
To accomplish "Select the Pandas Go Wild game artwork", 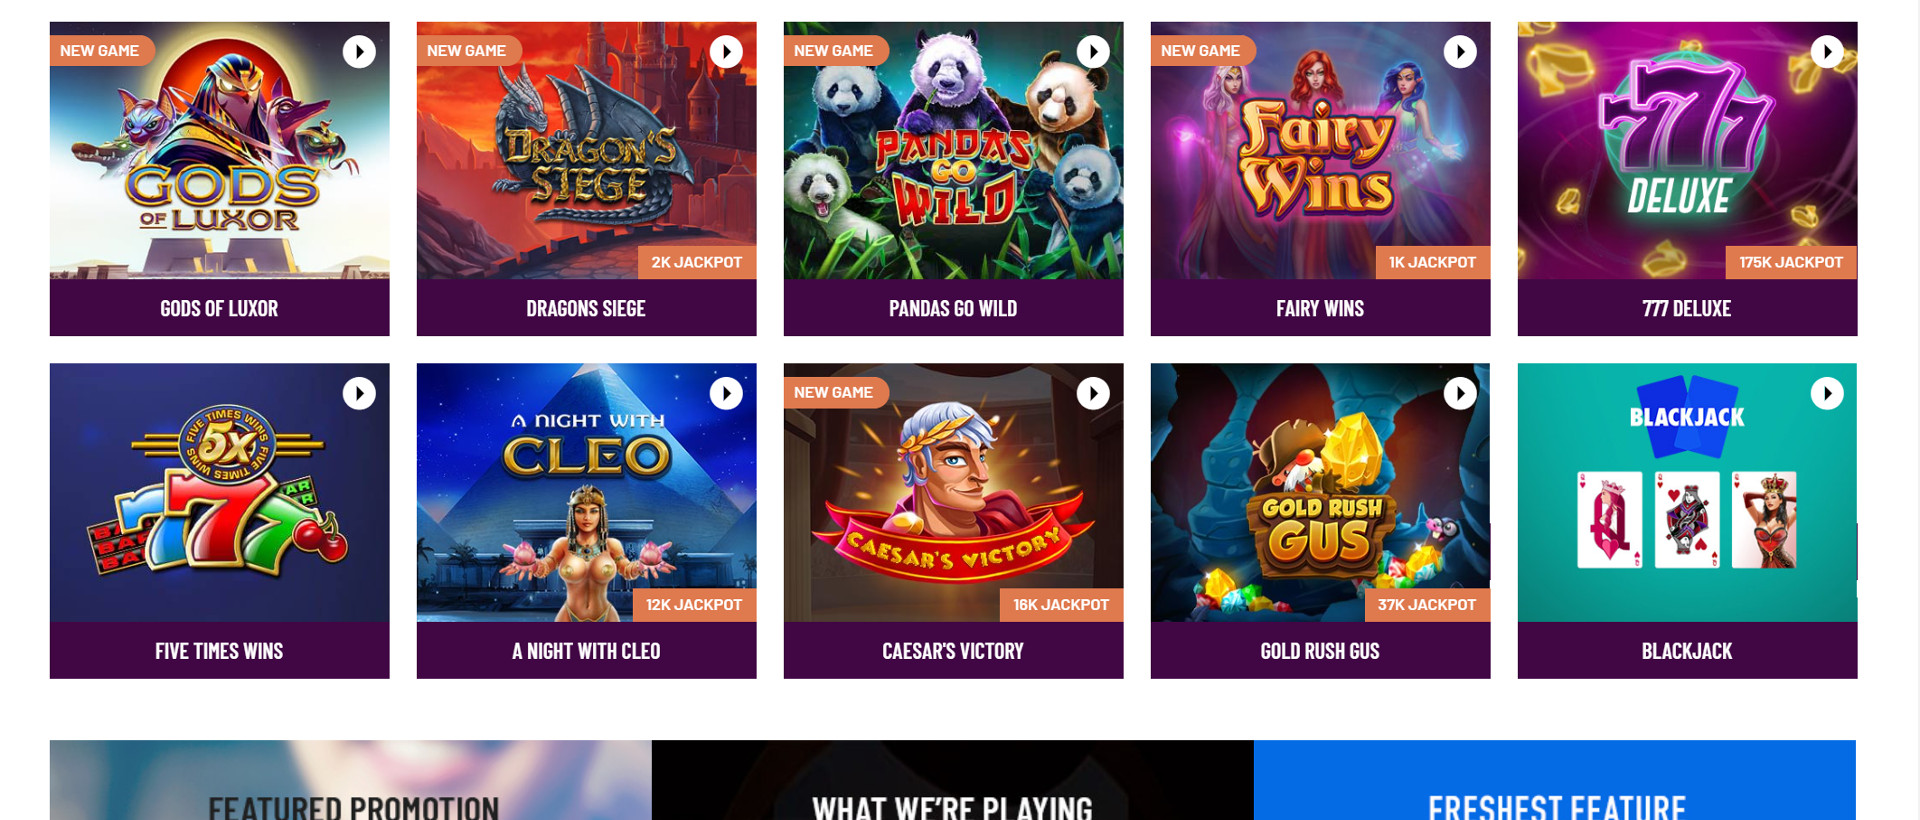I will (953, 151).
